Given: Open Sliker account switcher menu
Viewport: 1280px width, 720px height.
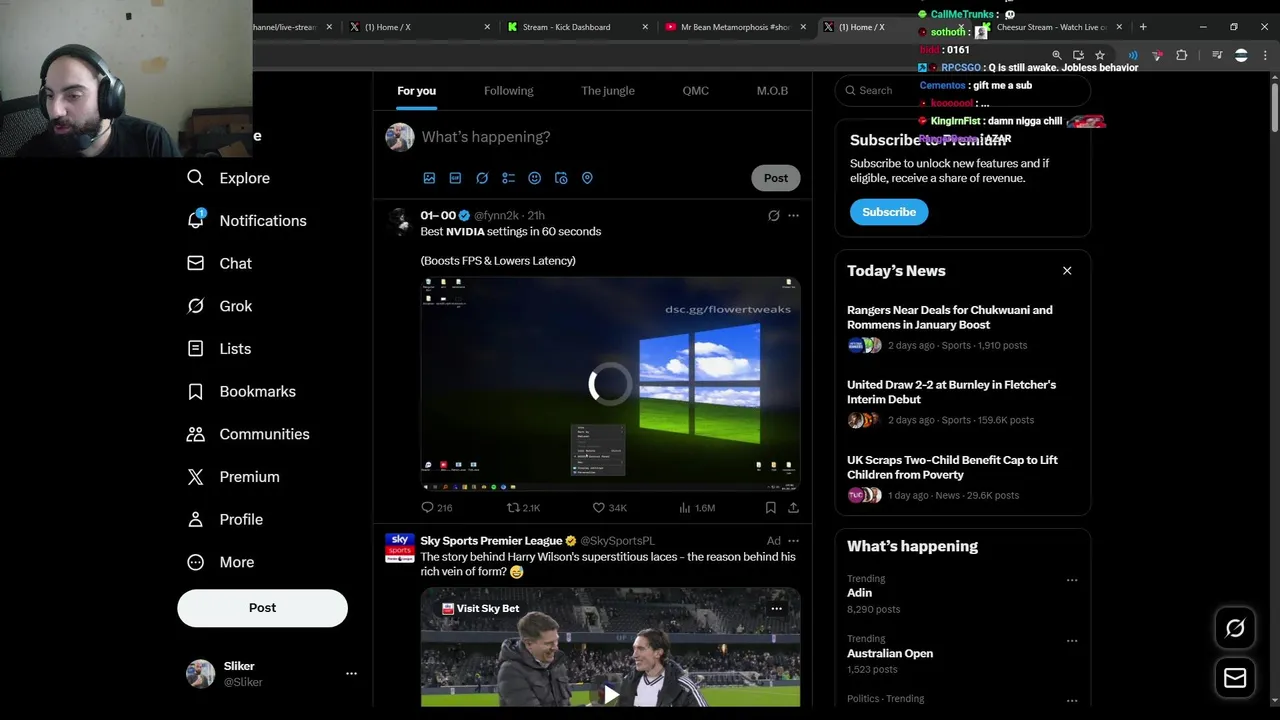Looking at the screenshot, I should pos(351,674).
